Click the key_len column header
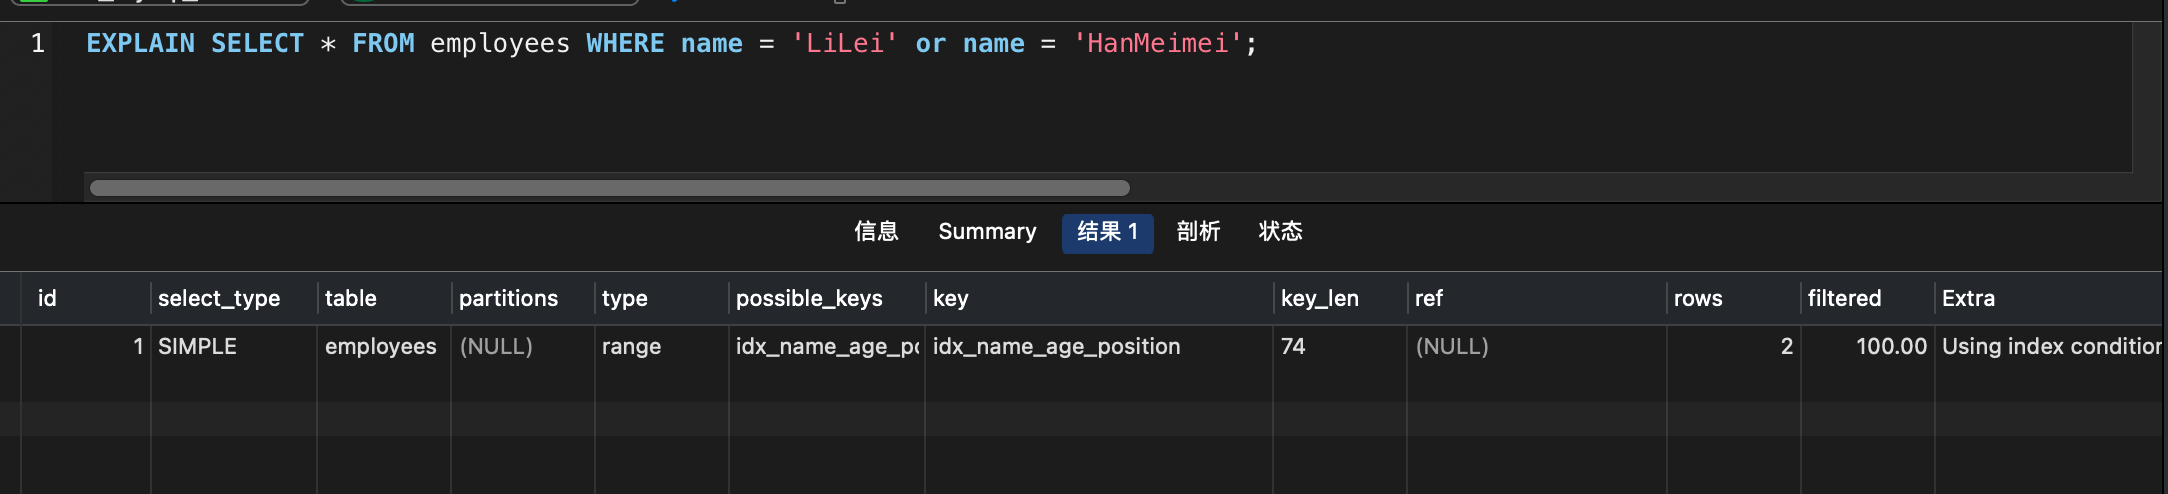Screen dimensions: 2168x494 click(1319, 298)
